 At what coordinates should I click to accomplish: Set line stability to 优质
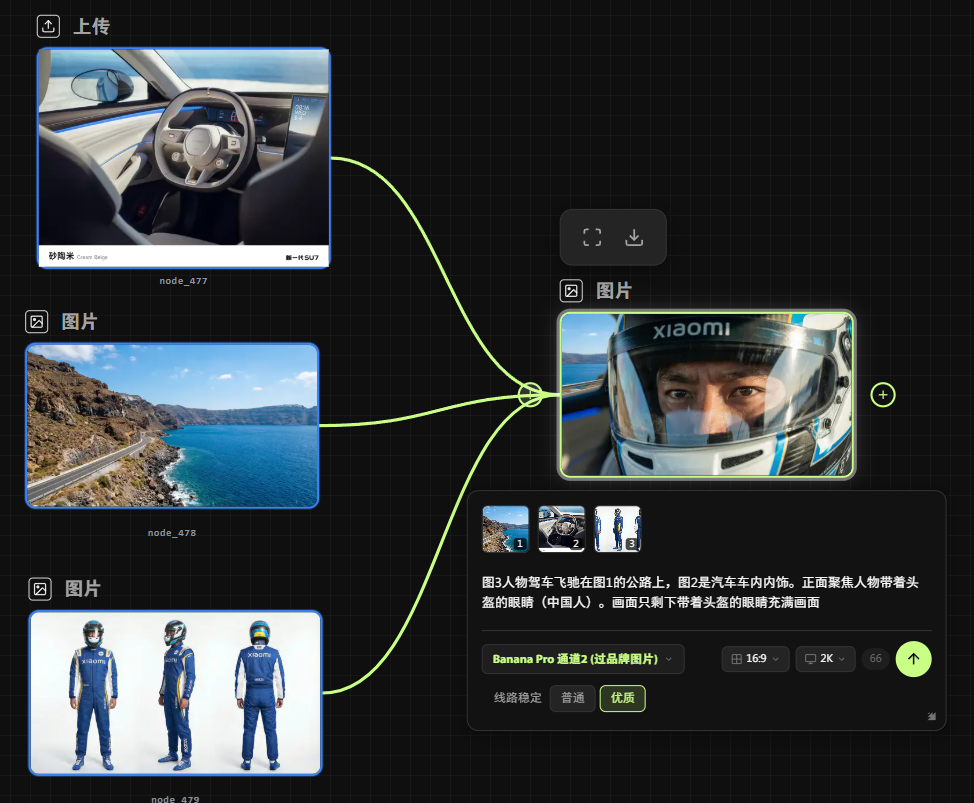tap(622, 698)
